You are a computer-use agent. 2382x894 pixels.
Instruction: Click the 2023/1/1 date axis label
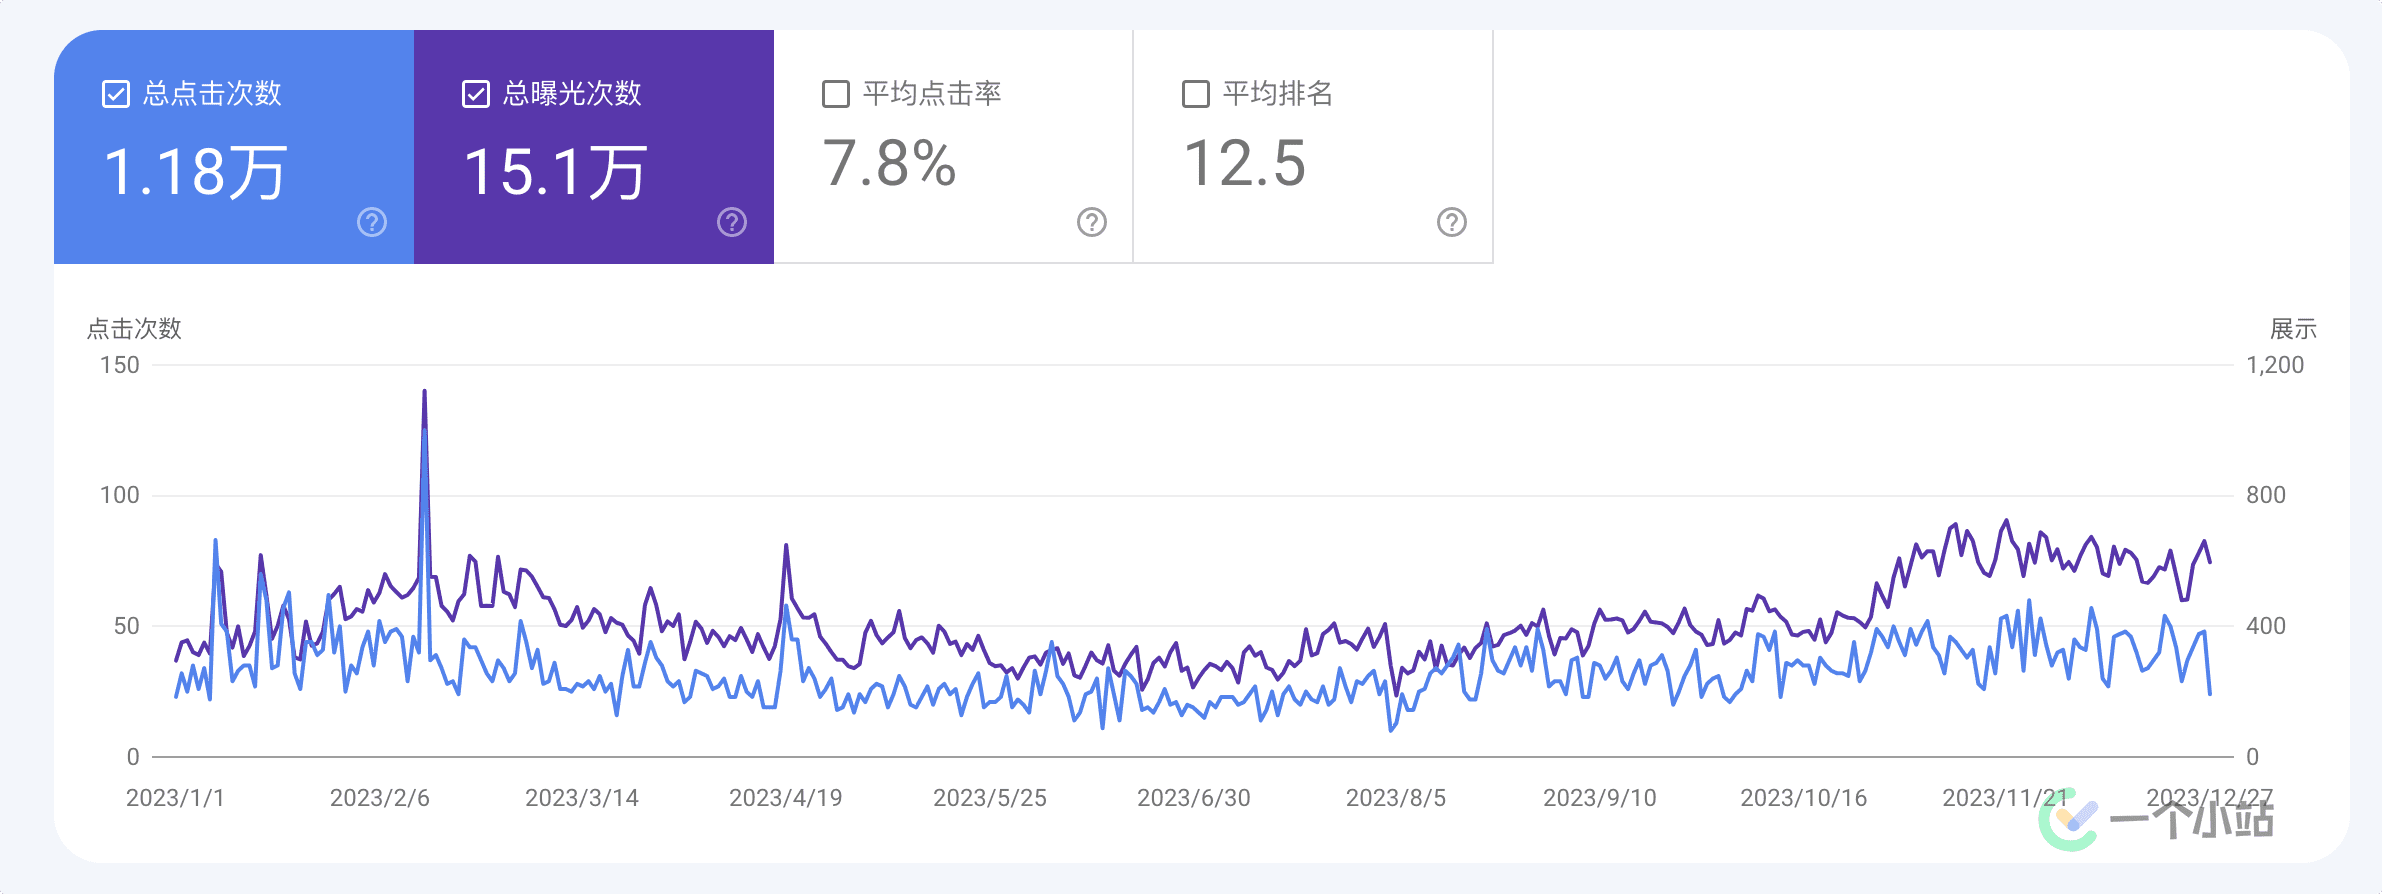coord(175,798)
